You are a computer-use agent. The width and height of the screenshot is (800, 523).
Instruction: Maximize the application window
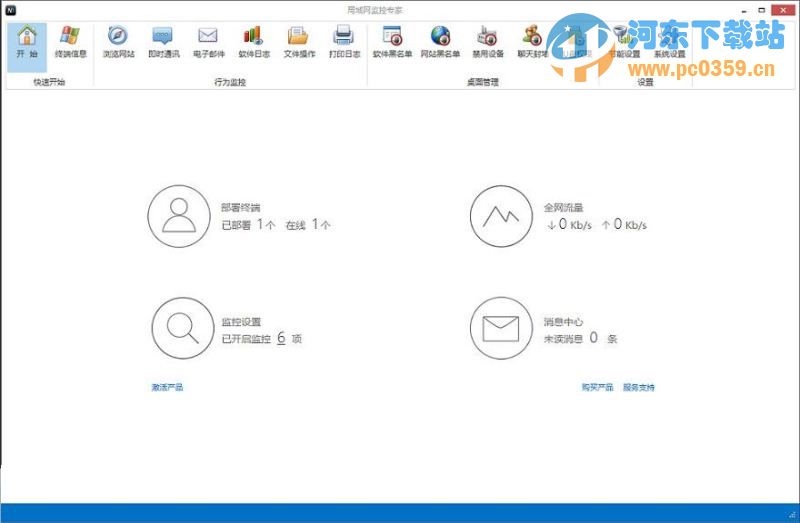coord(761,10)
